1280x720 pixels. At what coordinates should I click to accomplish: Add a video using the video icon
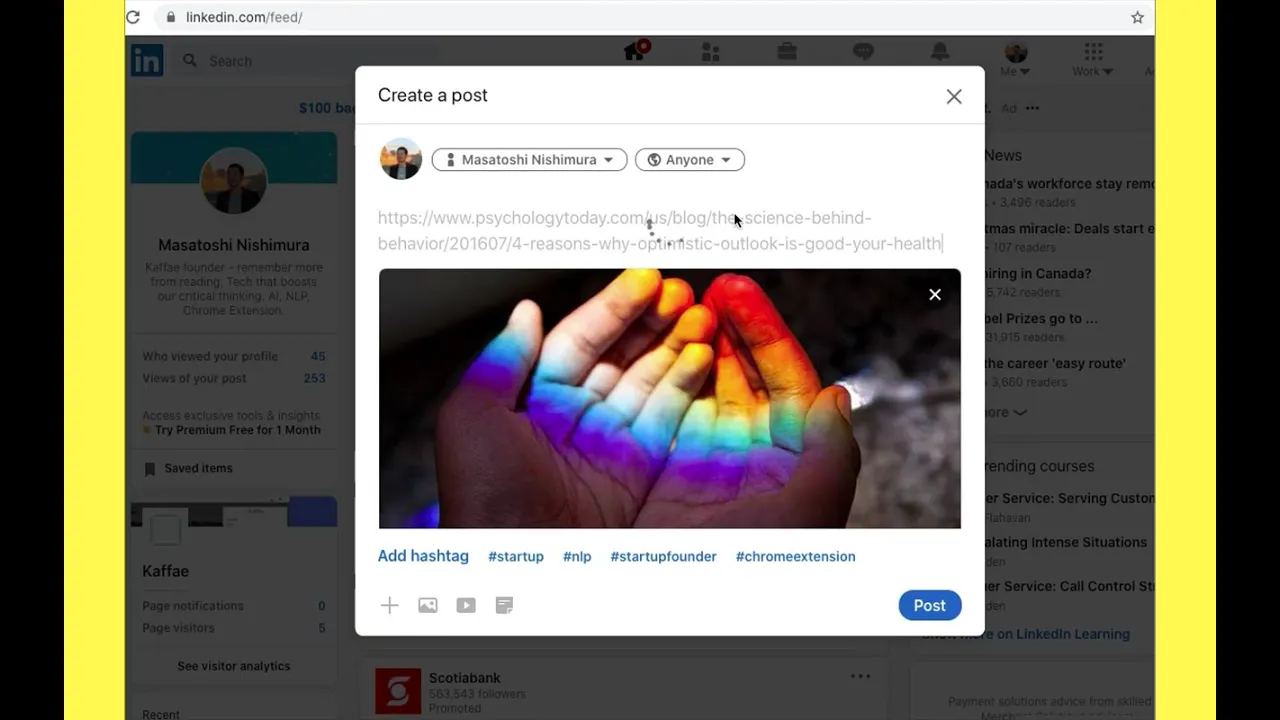pyautogui.click(x=466, y=605)
